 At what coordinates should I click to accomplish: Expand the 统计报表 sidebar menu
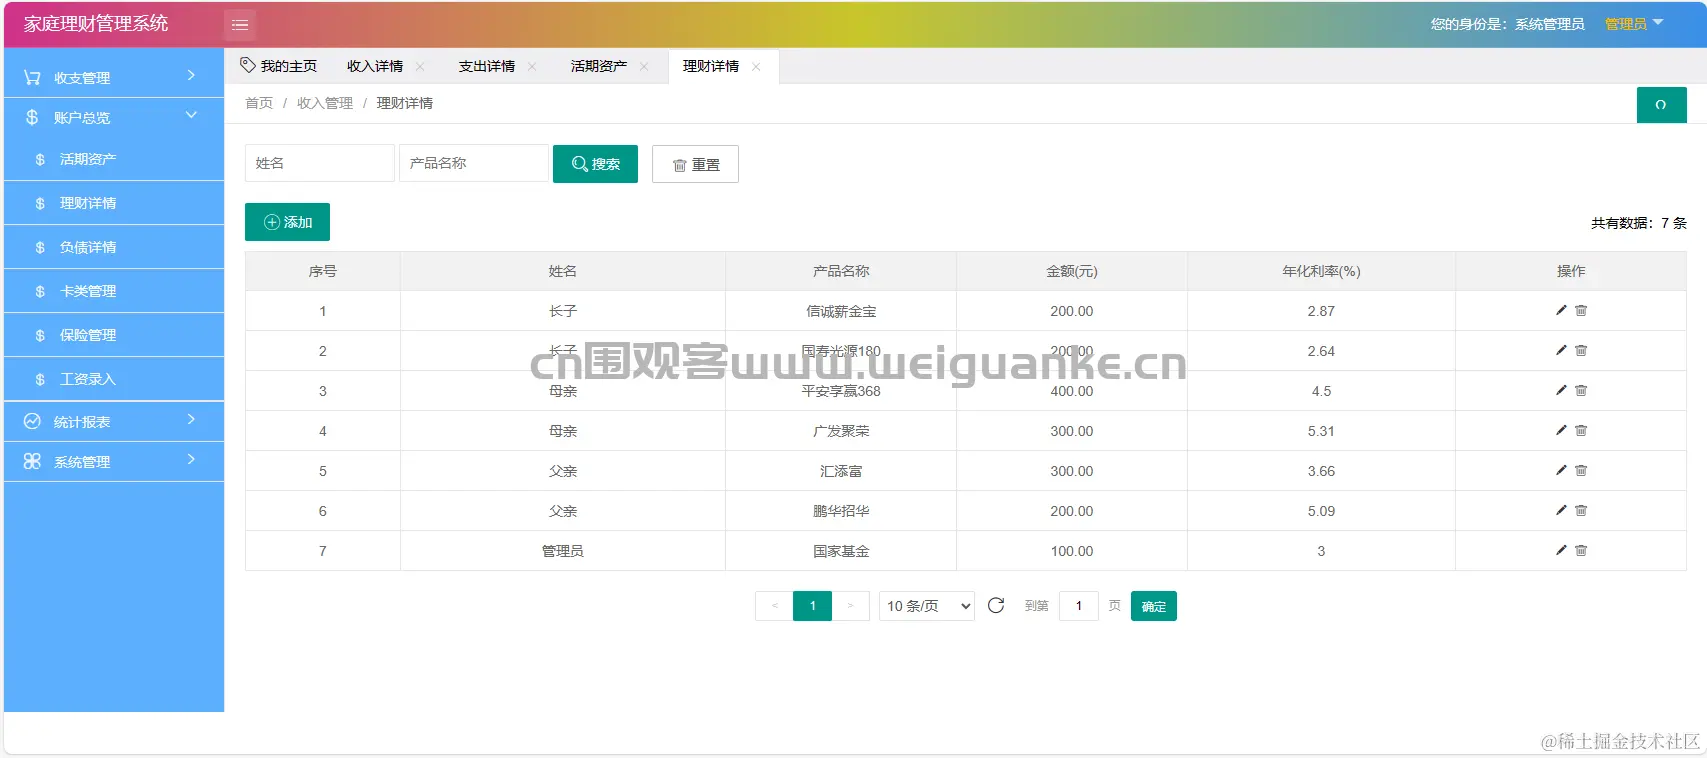pyautogui.click(x=114, y=421)
